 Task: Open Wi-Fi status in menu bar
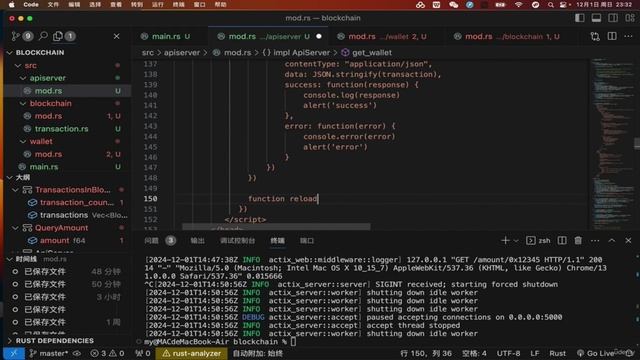[518, 4]
